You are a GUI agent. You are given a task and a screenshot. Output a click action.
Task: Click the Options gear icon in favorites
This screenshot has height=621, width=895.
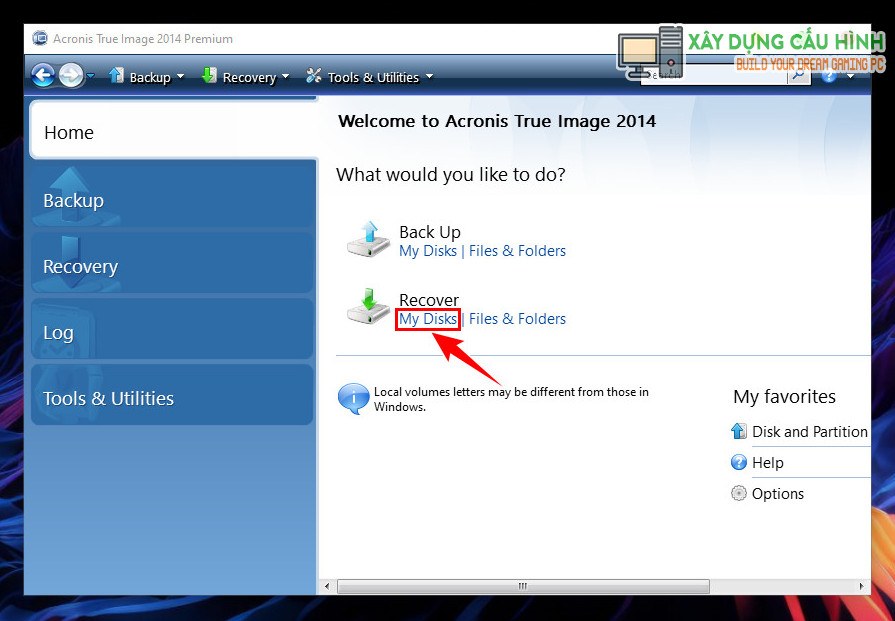(x=739, y=493)
